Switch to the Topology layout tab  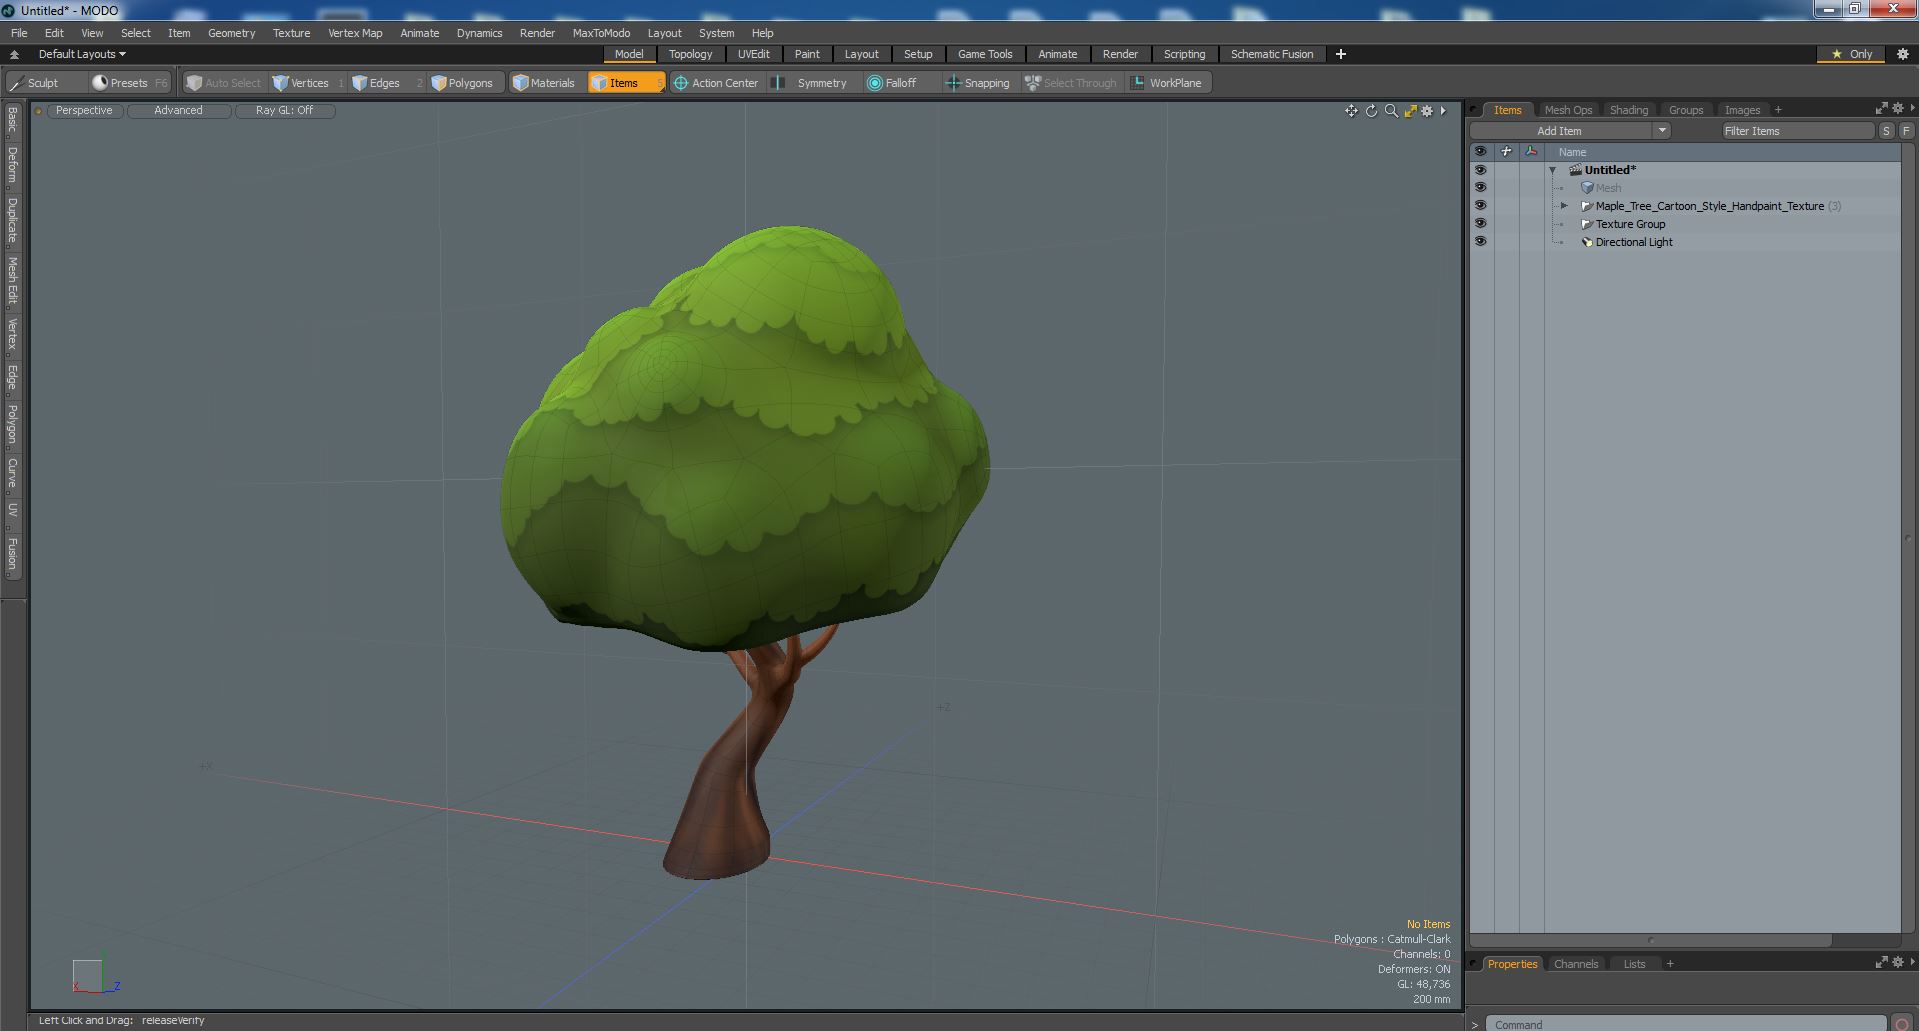[691, 54]
